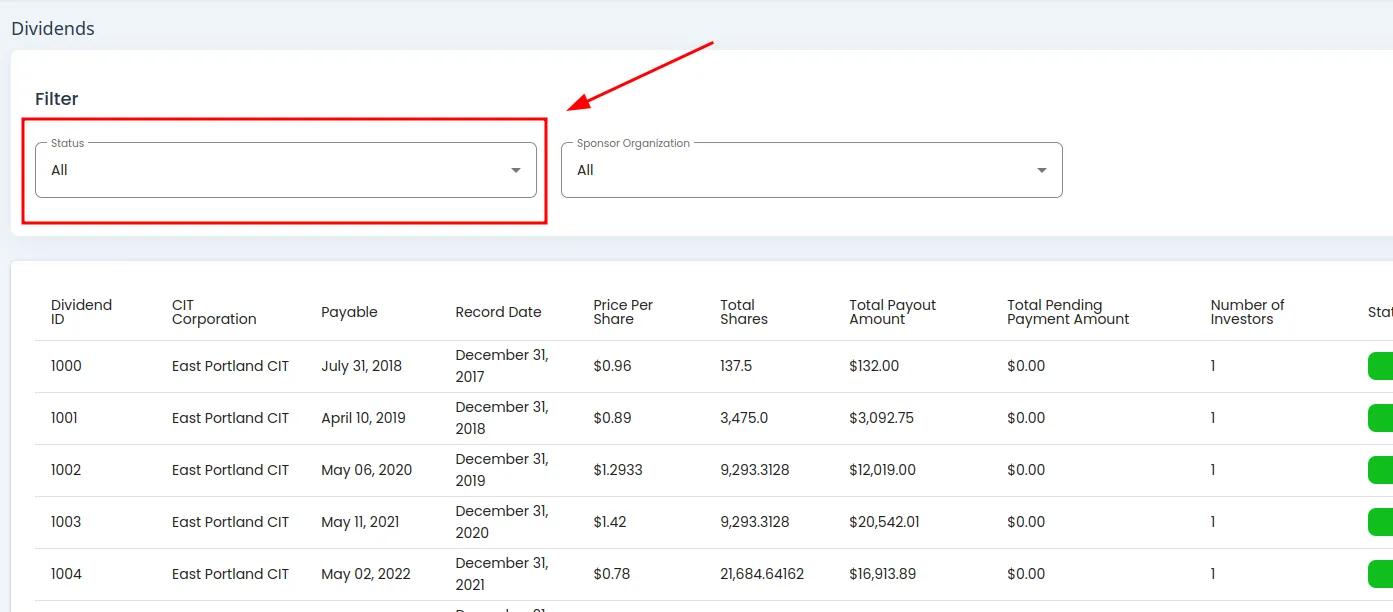Image resolution: width=1393 pixels, height=612 pixels.
Task: Click the green status badge for dividend 1001
Action: [1380, 418]
